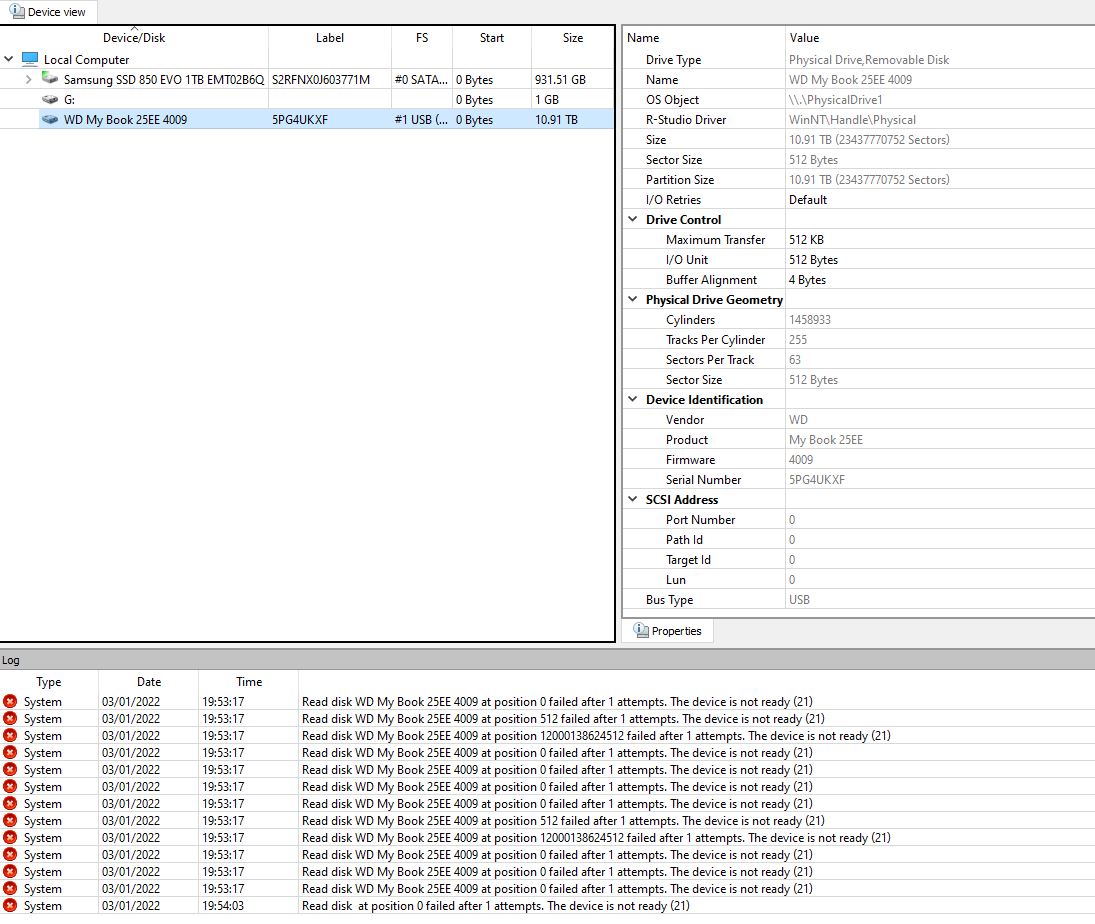Click the properties Value column header
Image resolution: width=1095 pixels, height=924 pixels.
point(940,38)
